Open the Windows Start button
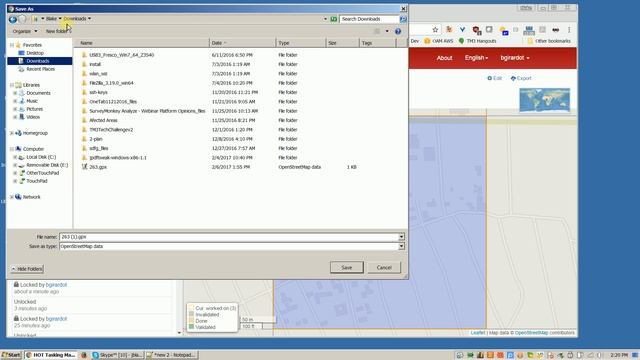 coord(11,355)
